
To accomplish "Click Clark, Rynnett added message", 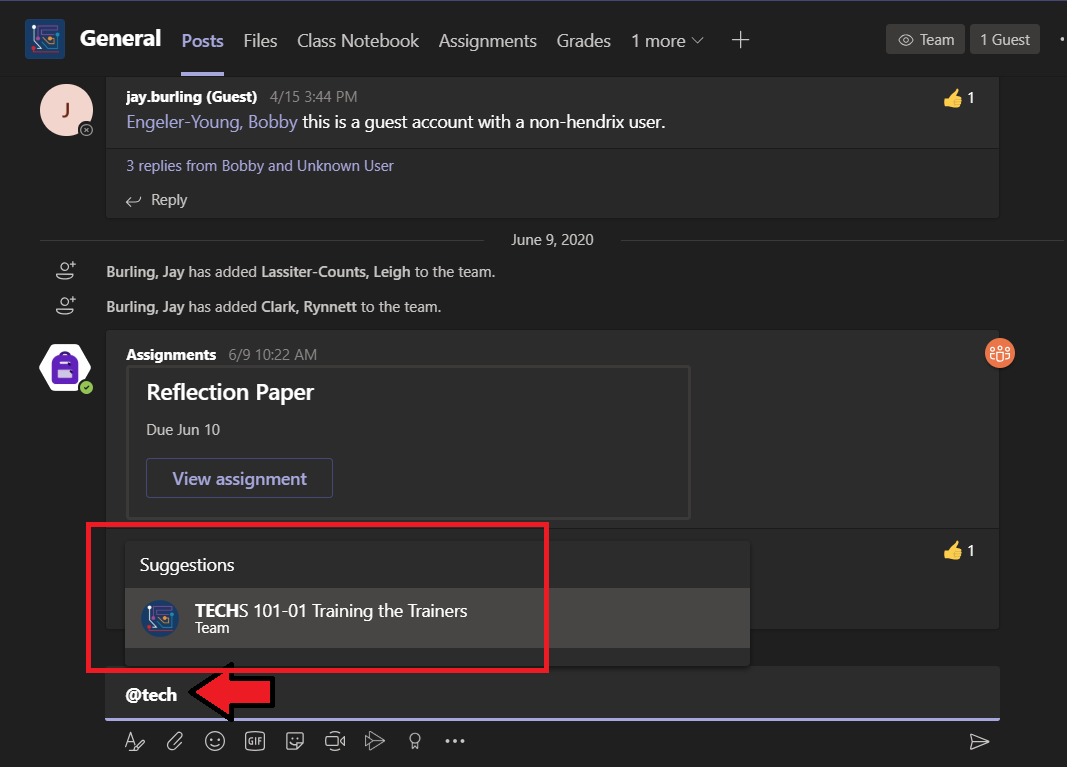I will (x=274, y=307).
